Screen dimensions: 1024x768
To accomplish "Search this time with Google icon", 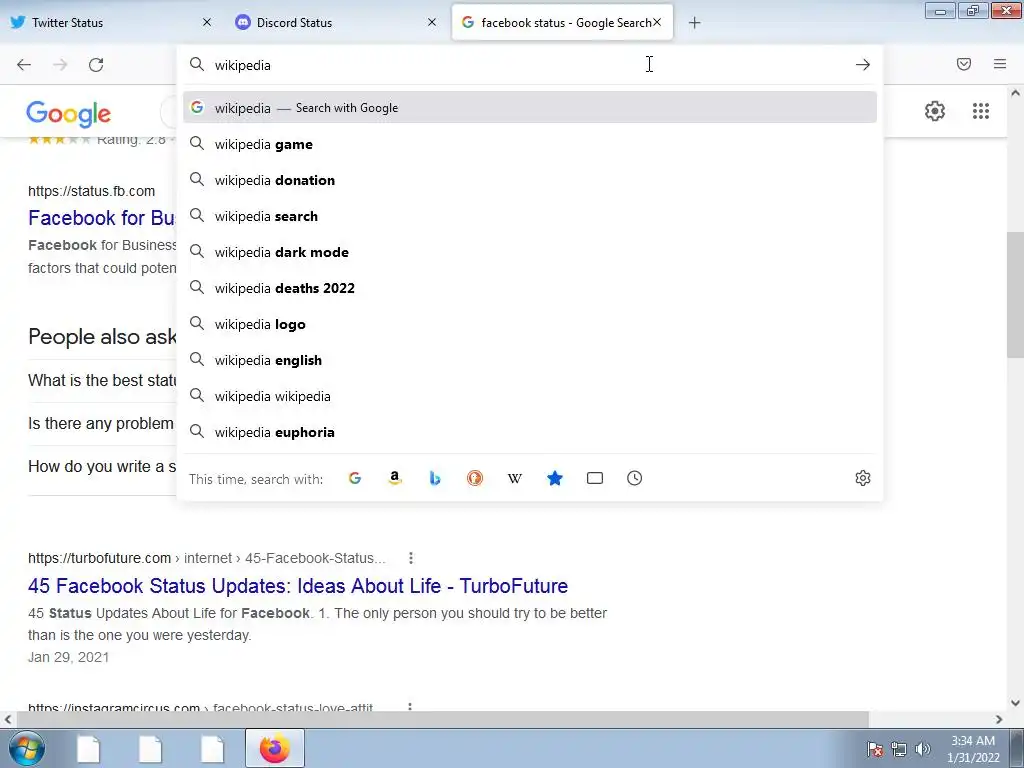I will click(x=355, y=478).
